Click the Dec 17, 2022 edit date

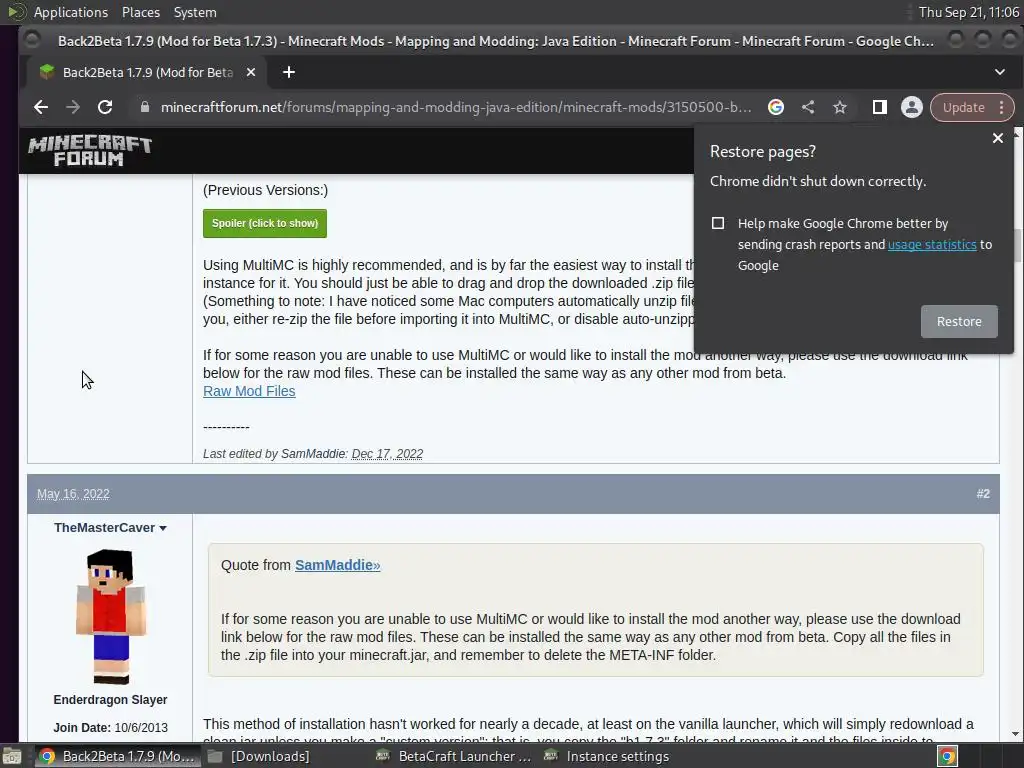point(387,454)
